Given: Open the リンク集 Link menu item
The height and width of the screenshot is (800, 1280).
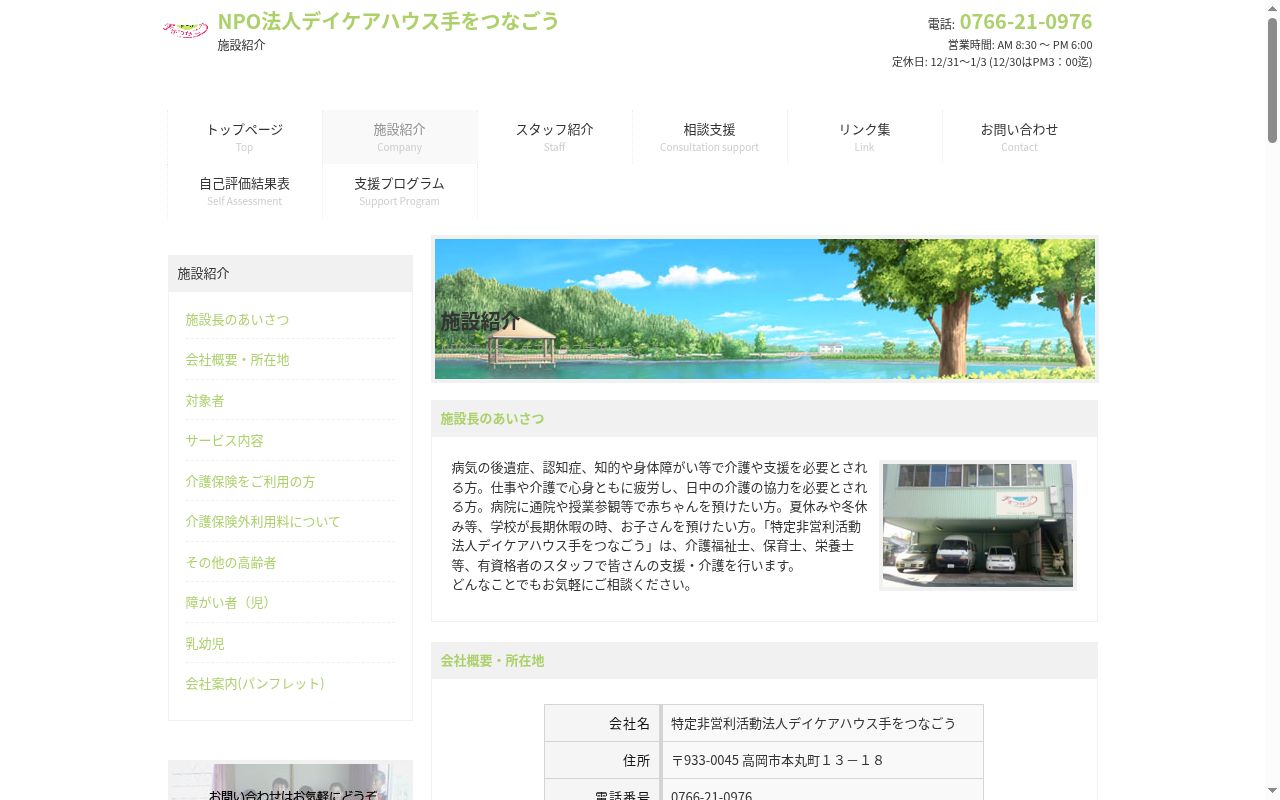Looking at the screenshot, I should point(864,137).
